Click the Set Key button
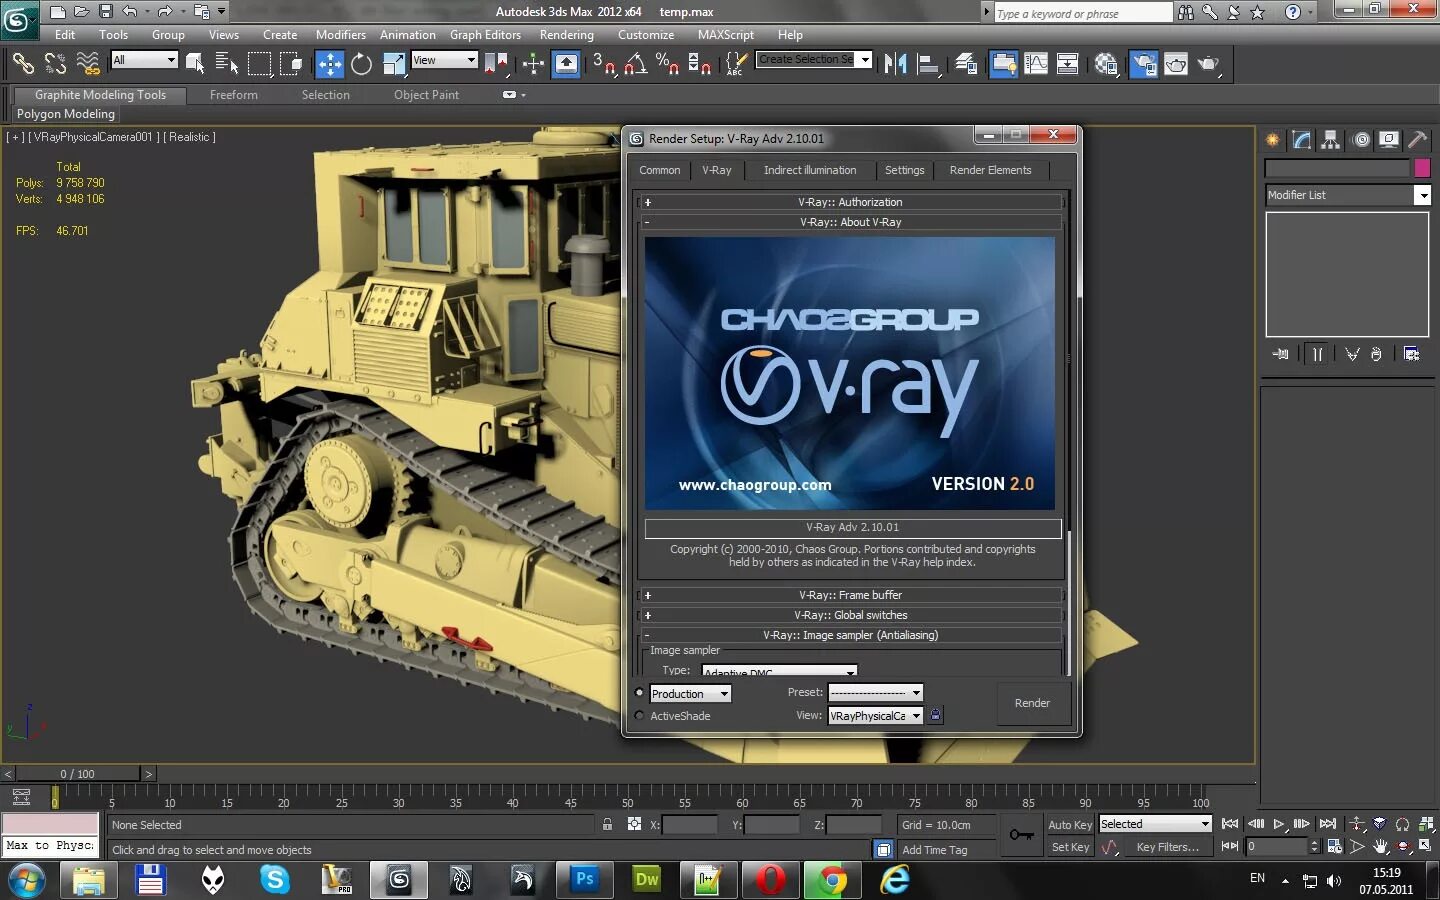 (1070, 847)
